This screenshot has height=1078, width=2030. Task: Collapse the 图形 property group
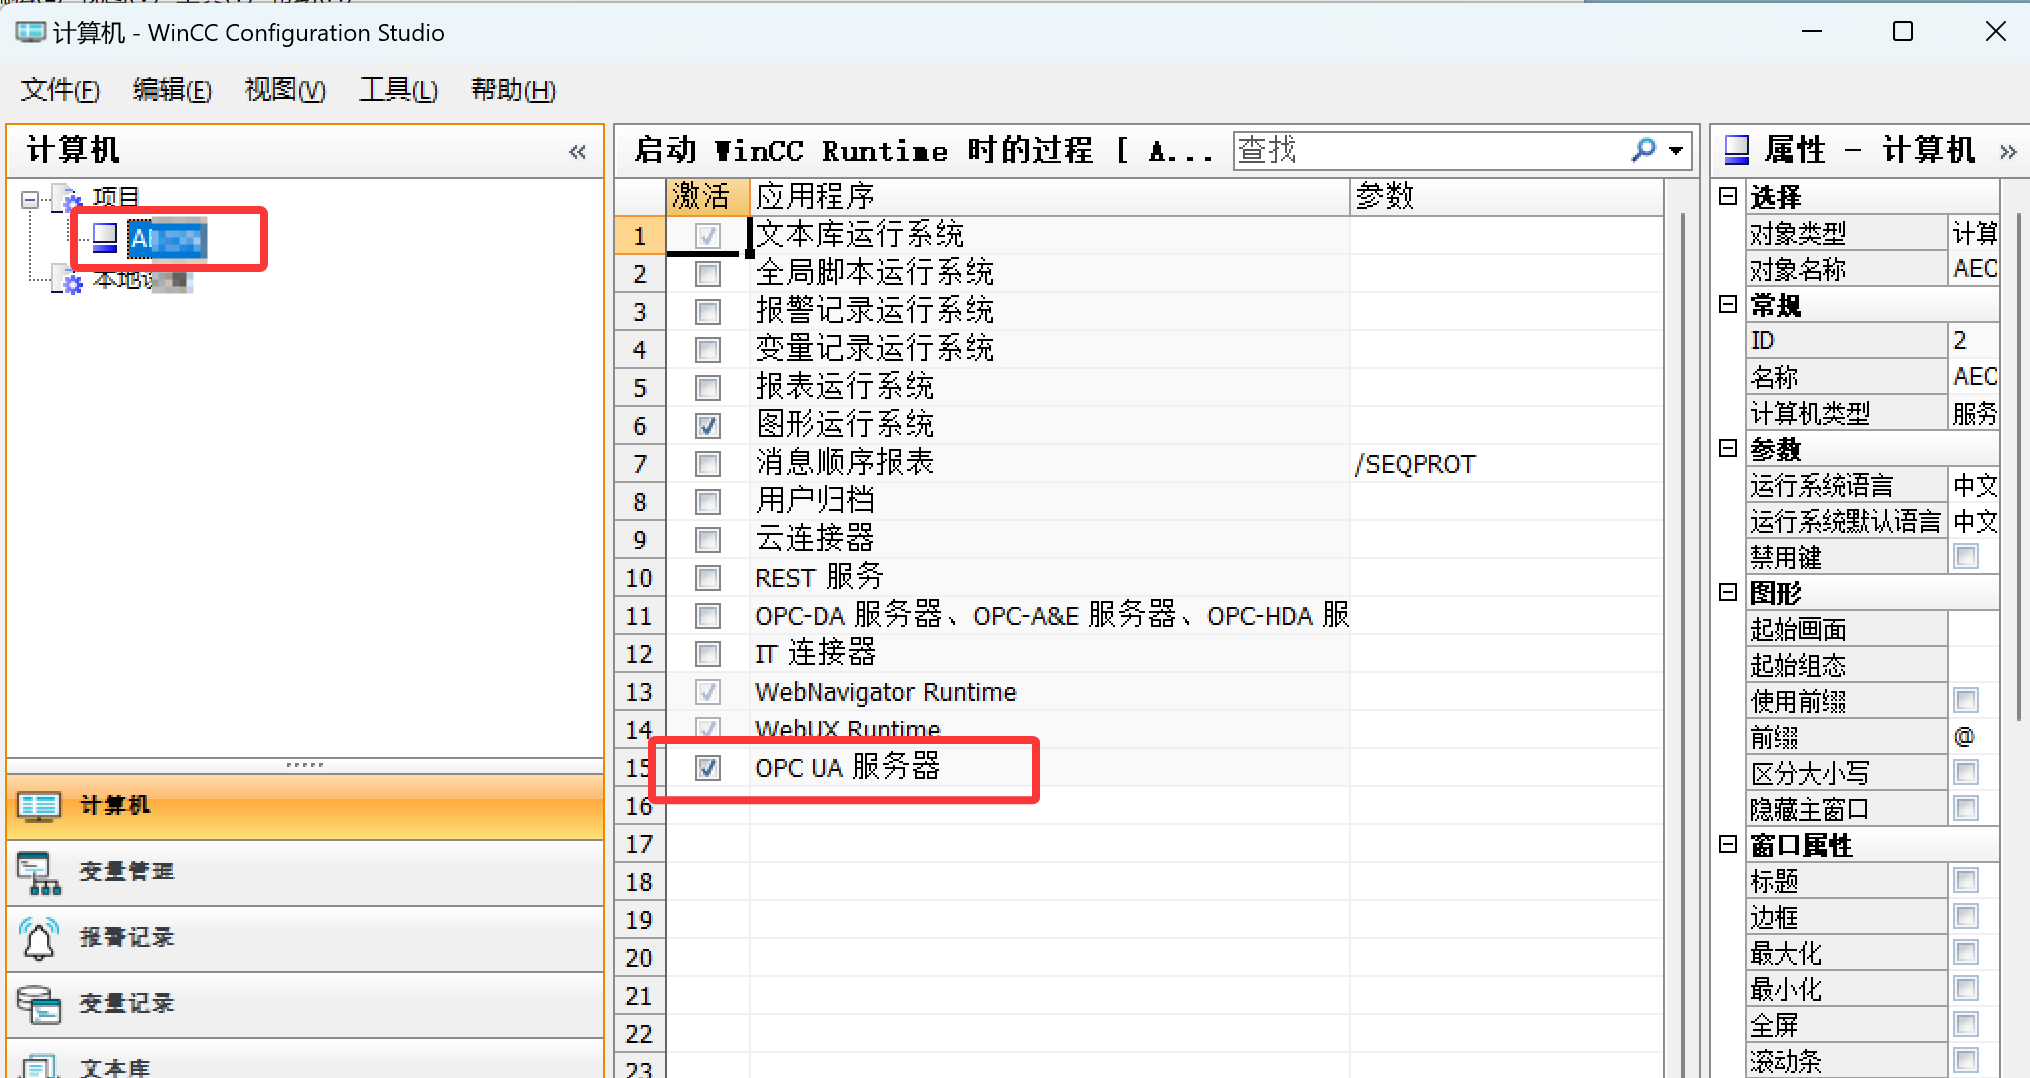click(x=1728, y=592)
